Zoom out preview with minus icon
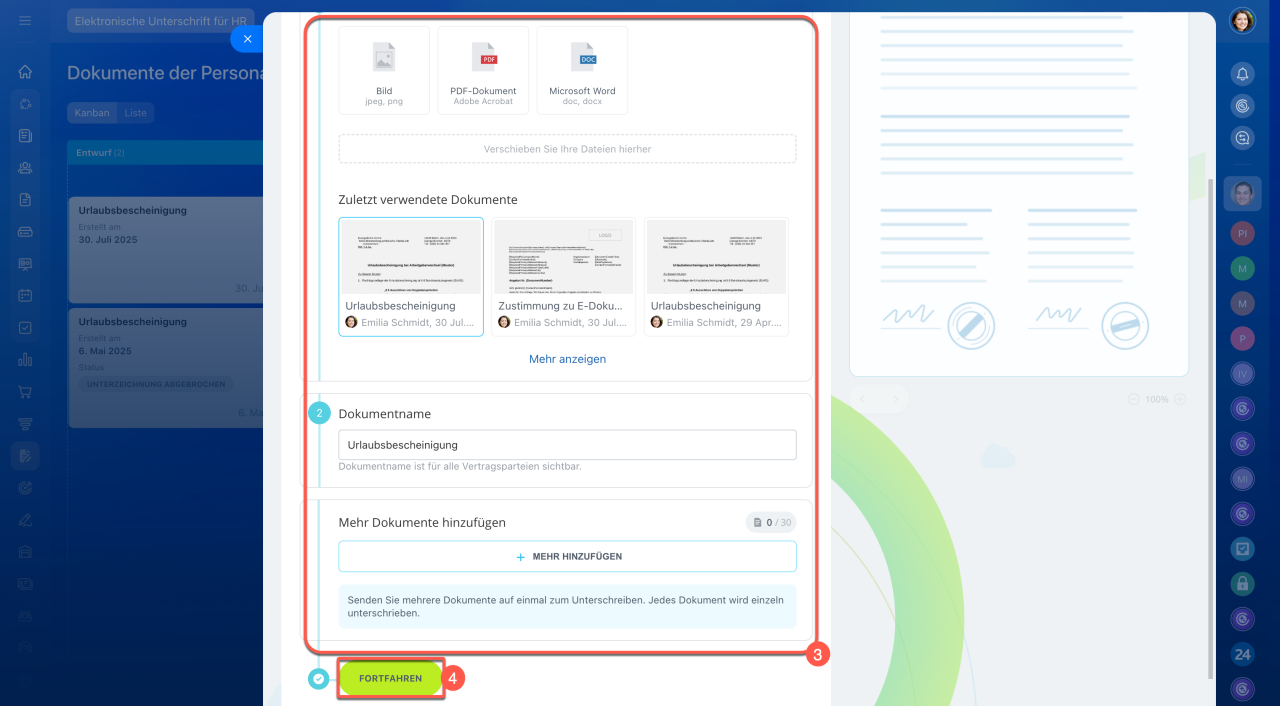1280x706 pixels. [1133, 399]
